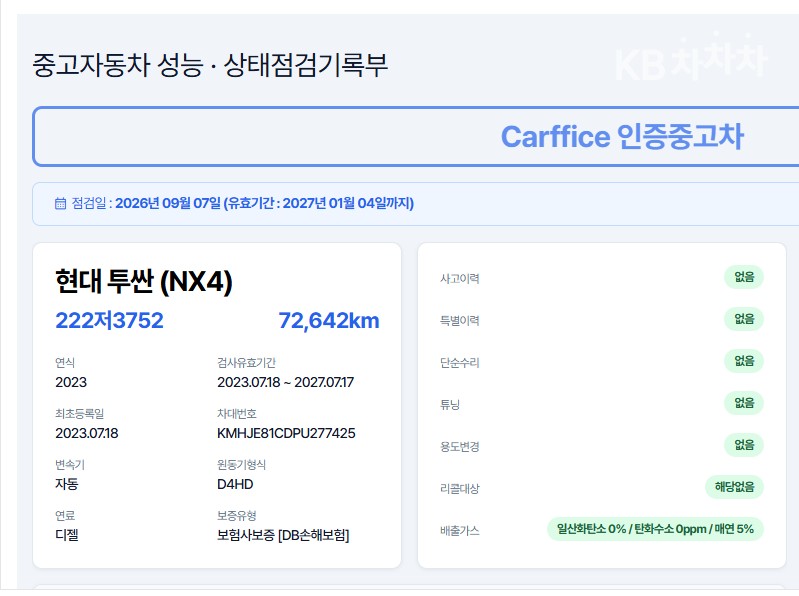
Task: Click the calendar icon beside 점검일
Action: (60, 203)
